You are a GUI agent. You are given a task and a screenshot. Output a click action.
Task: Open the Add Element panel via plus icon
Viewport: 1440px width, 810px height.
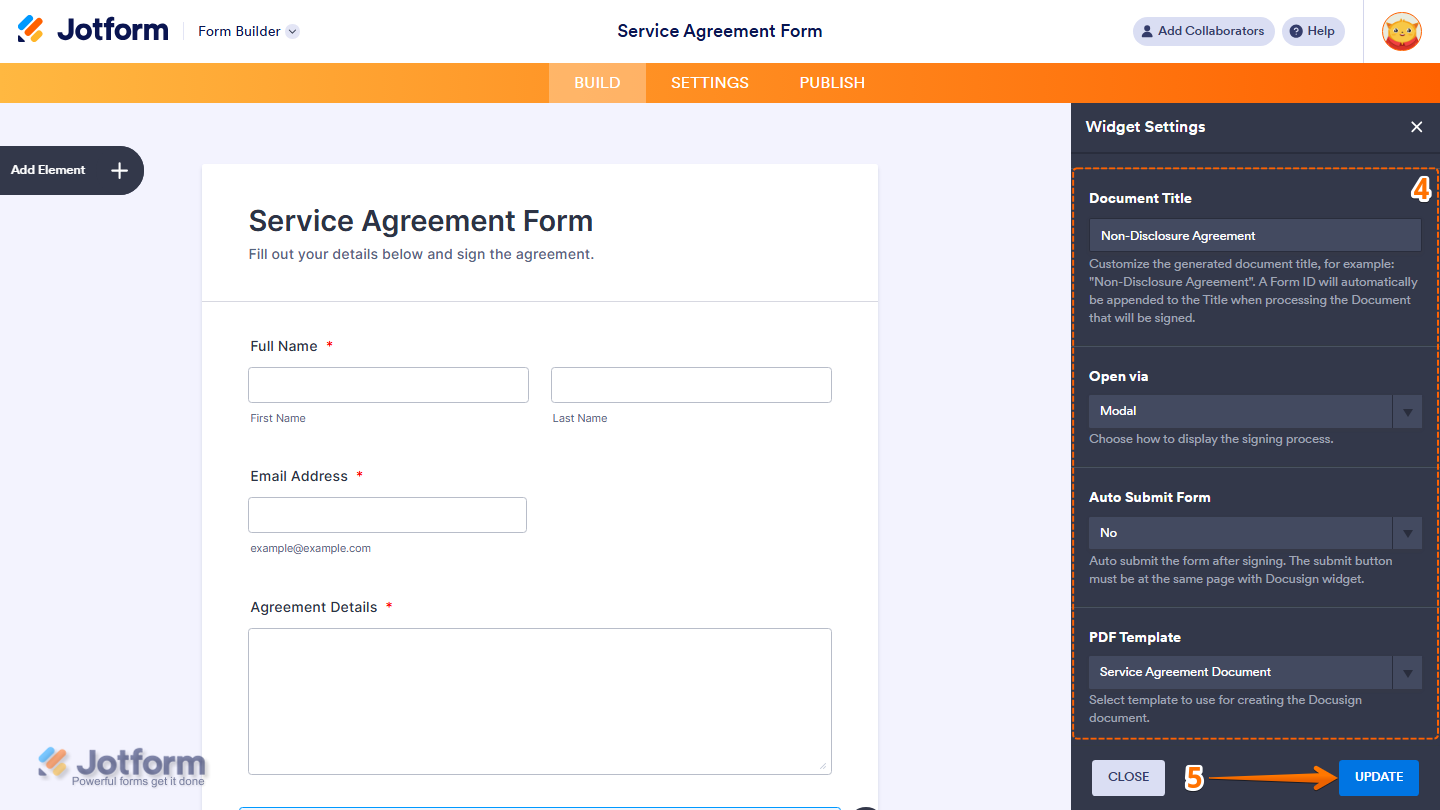(118, 170)
